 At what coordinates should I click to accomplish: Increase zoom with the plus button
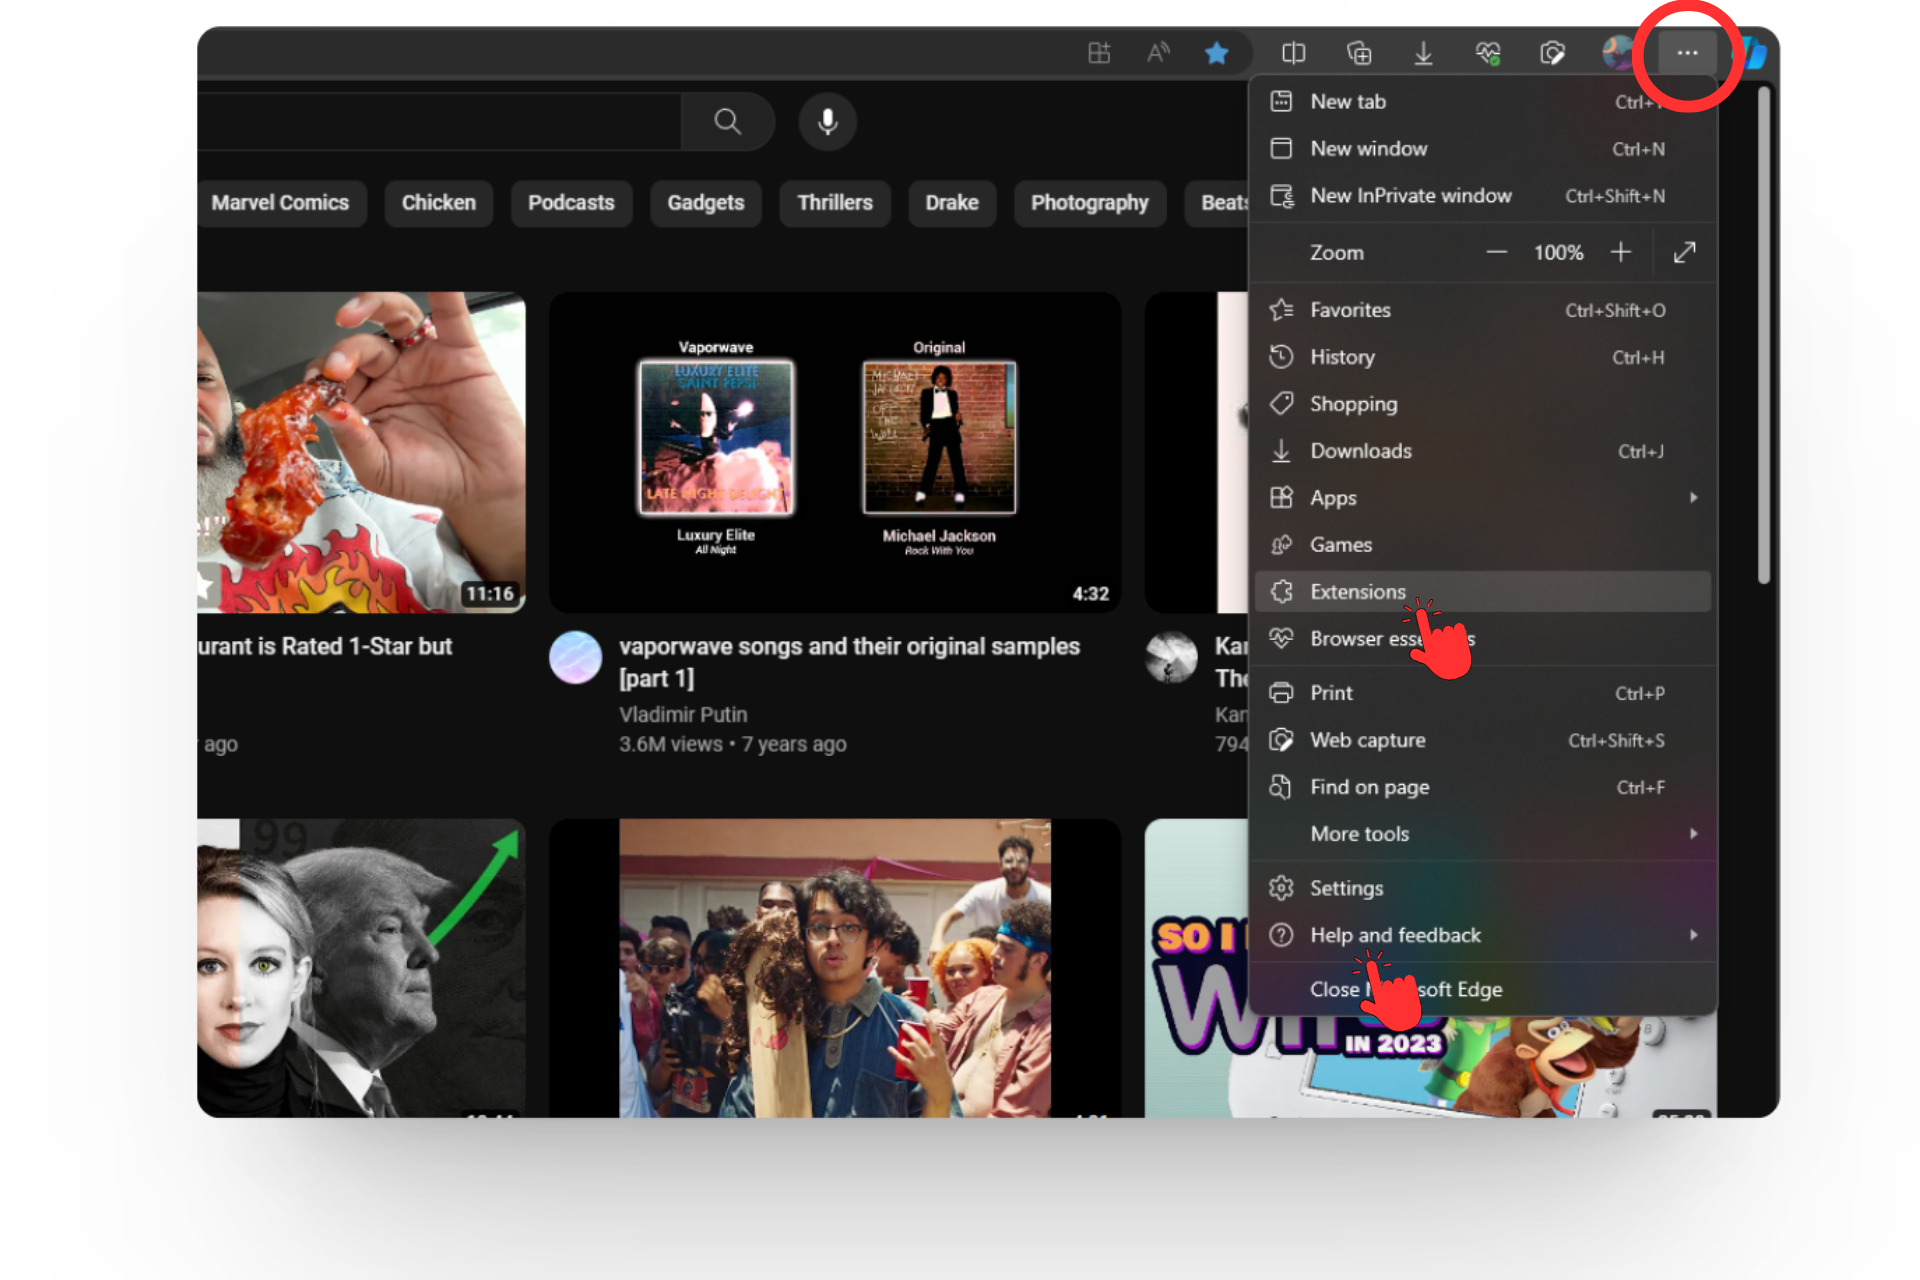[x=1620, y=253]
